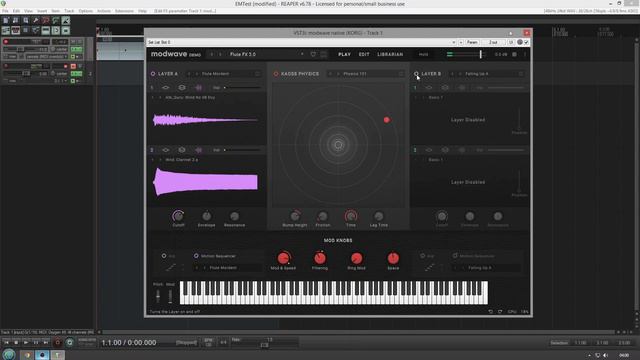Image resolution: width=640 pixels, height=360 pixels.
Task: Click the transport record button
Action: (x=58, y=342)
